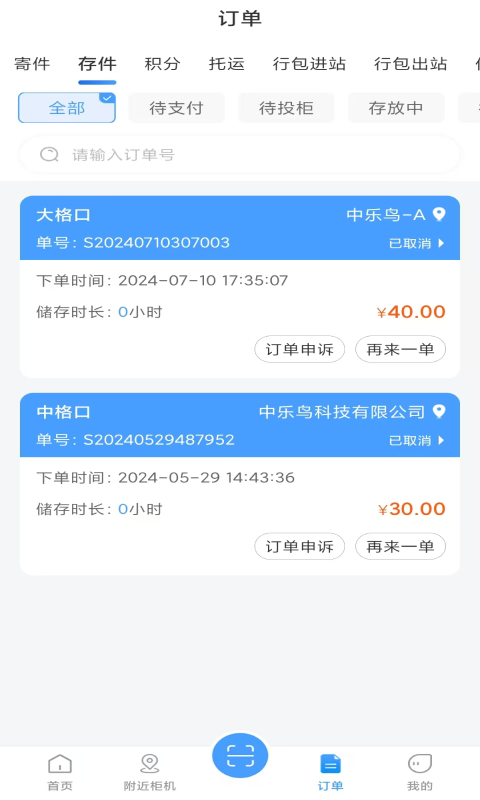Focus the 请输入订单号 search field
Image resolution: width=480 pixels, height=800 pixels.
[240, 154]
